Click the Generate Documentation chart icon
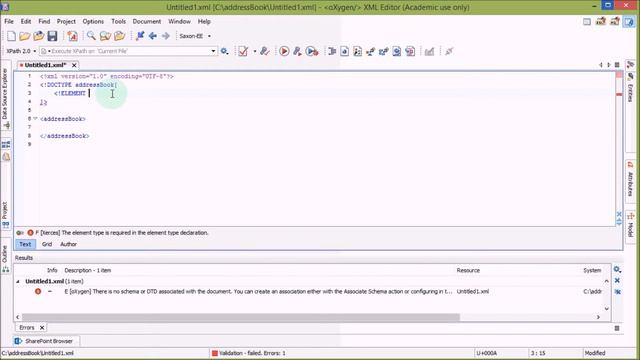640x360 pixels. coord(429,51)
